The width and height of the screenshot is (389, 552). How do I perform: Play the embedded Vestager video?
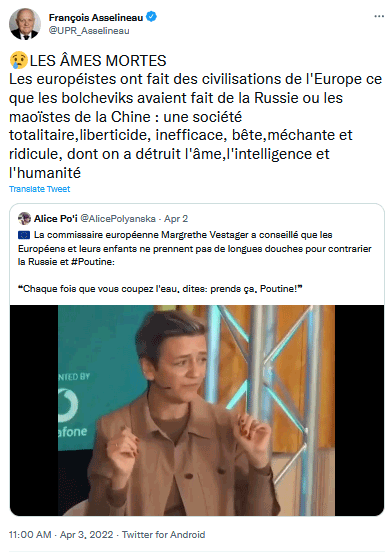click(x=196, y=410)
